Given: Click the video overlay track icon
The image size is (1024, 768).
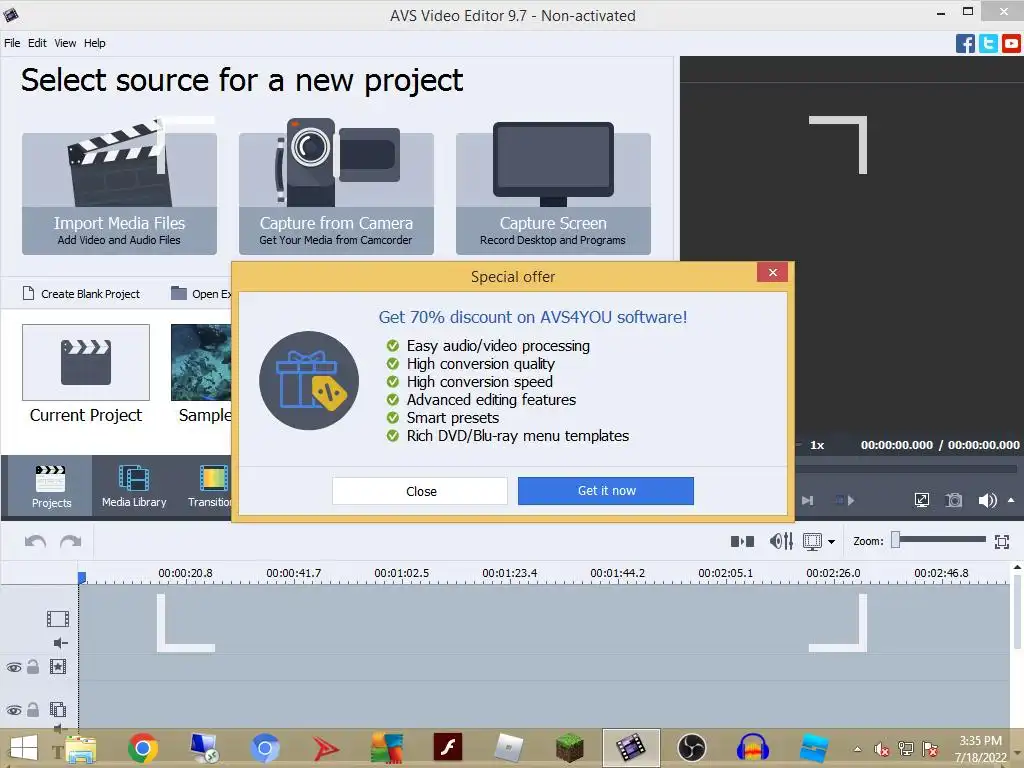Looking at the screenshot, I should (x=57, y=709).
